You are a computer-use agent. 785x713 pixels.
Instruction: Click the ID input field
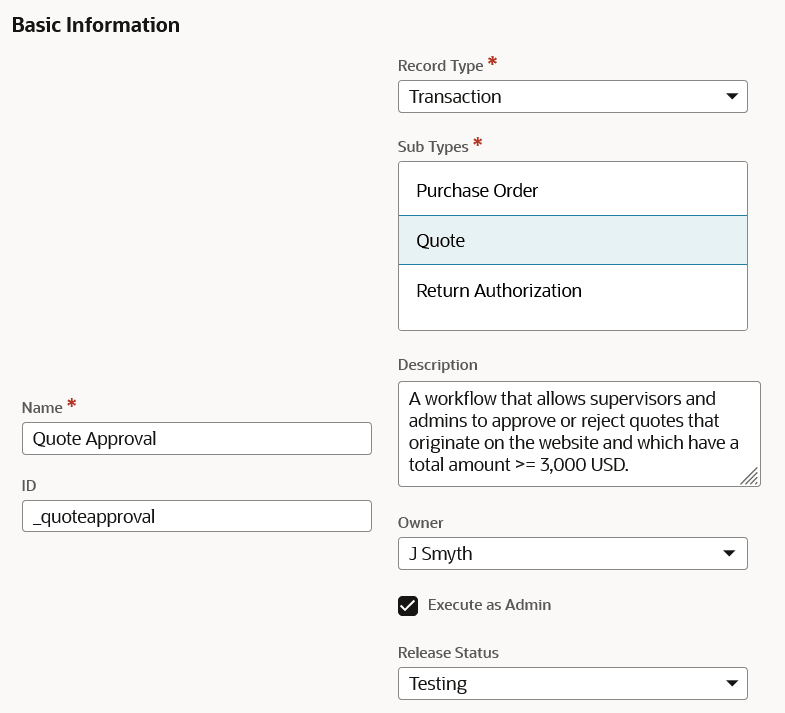click(197, 516)
